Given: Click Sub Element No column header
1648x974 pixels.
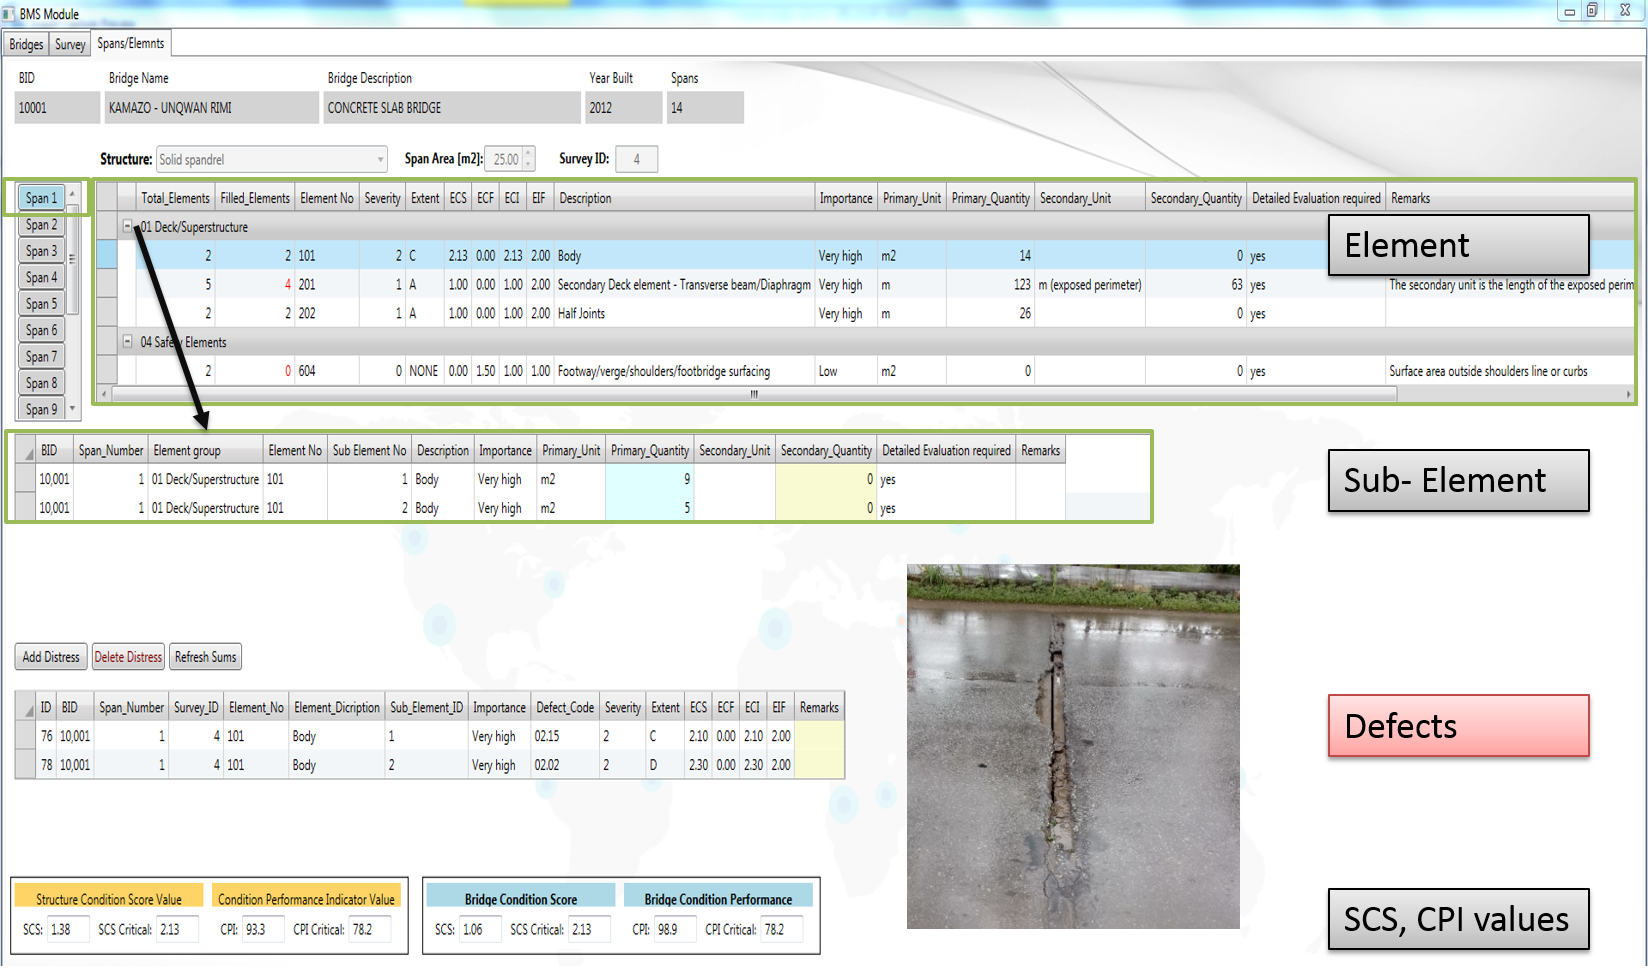Looking at the screenshot, I should tap(369, 451).
